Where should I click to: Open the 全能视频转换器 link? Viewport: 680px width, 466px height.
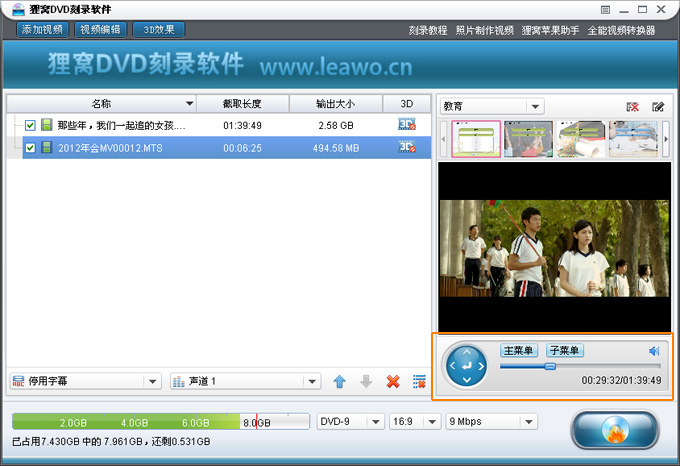point(621,30)
